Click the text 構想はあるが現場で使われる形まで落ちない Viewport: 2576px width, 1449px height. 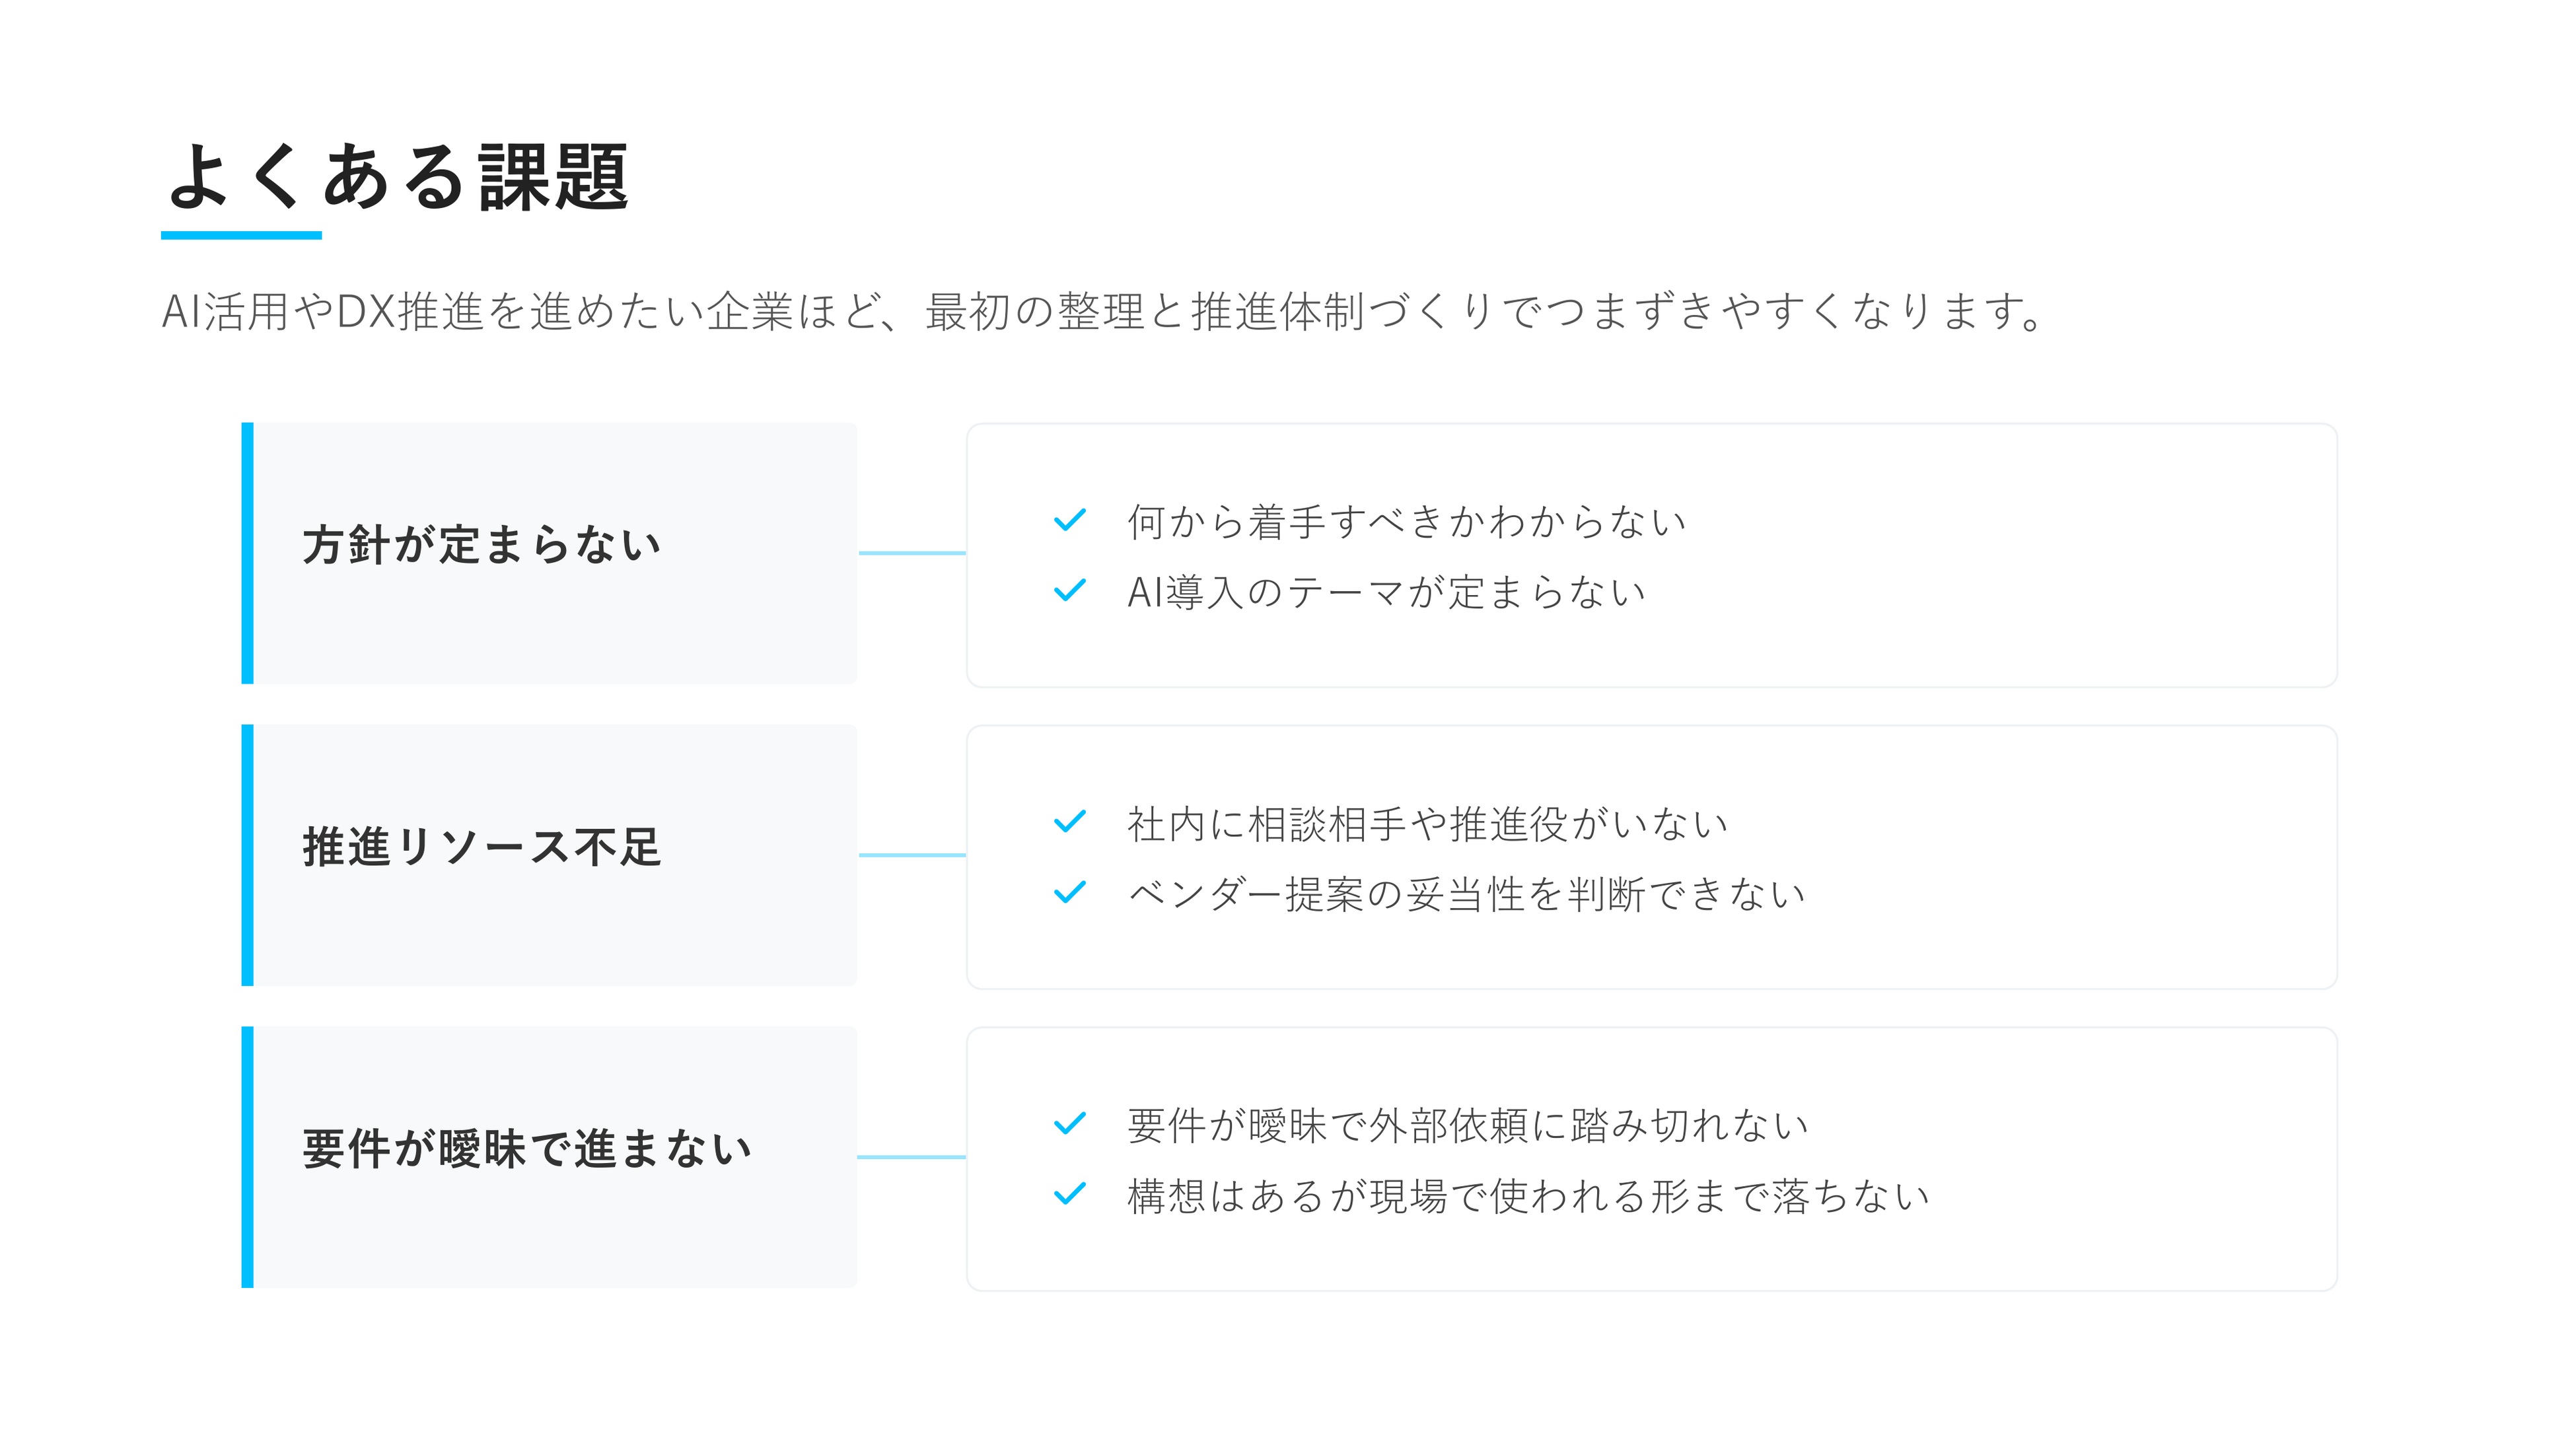pyautogui.click(x=1528, y=1196)
